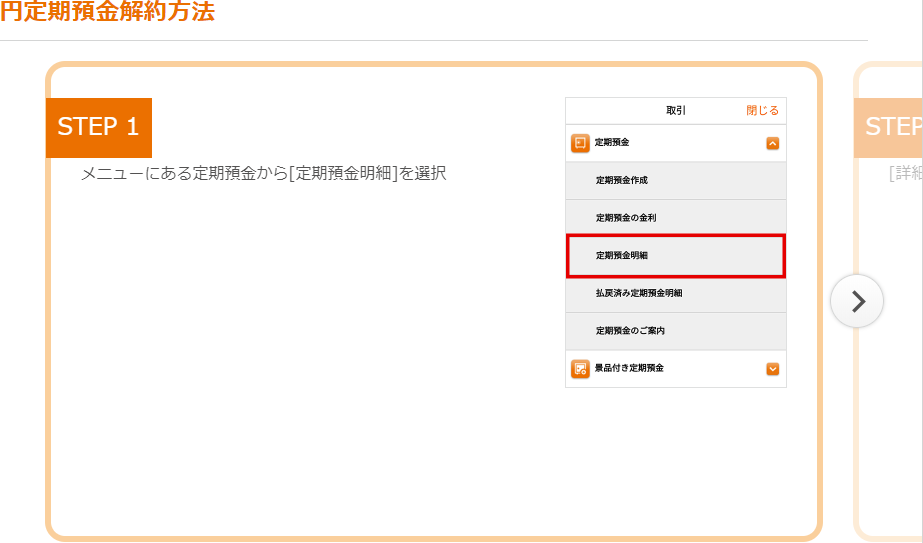Image resolution: width=923 pixels, height=543 pixels.
Task: Click 閉じる to close the menu
Action: pyautogui.click(x=762, y=111)
